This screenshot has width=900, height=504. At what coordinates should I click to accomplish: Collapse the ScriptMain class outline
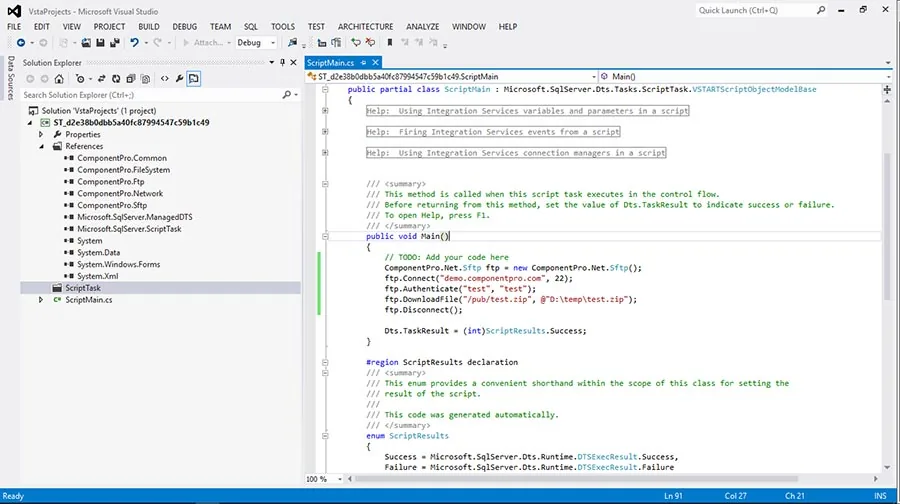point(325,90)
